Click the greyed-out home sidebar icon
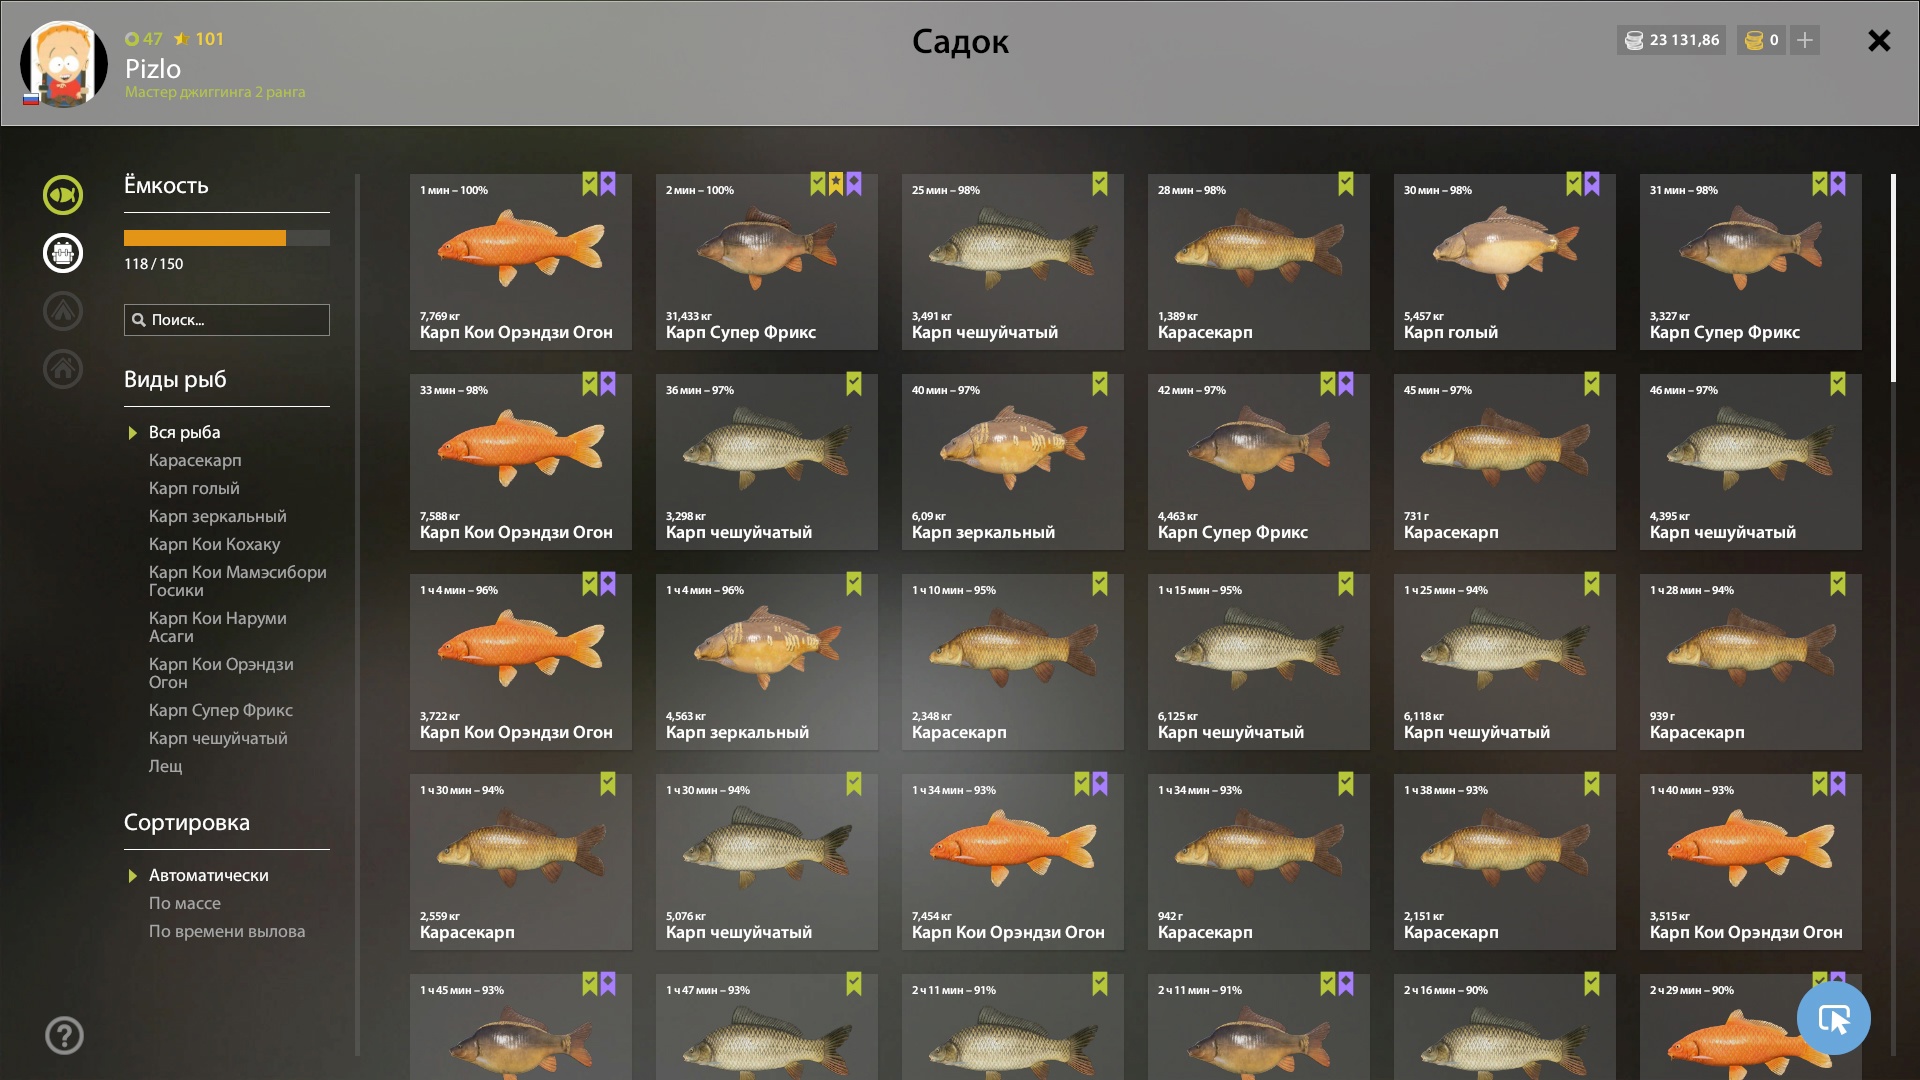The width and height of the screenshot is (1920, 1080). pos(62,369)
